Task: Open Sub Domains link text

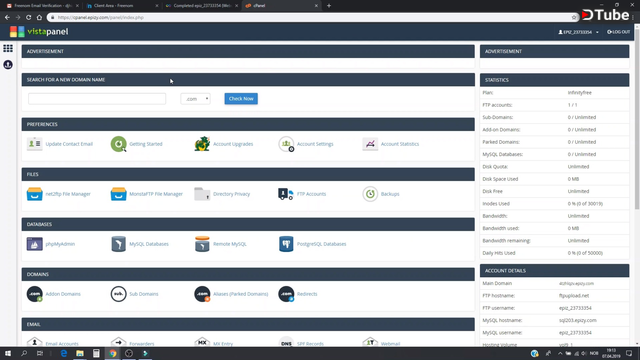Action: 144,294
